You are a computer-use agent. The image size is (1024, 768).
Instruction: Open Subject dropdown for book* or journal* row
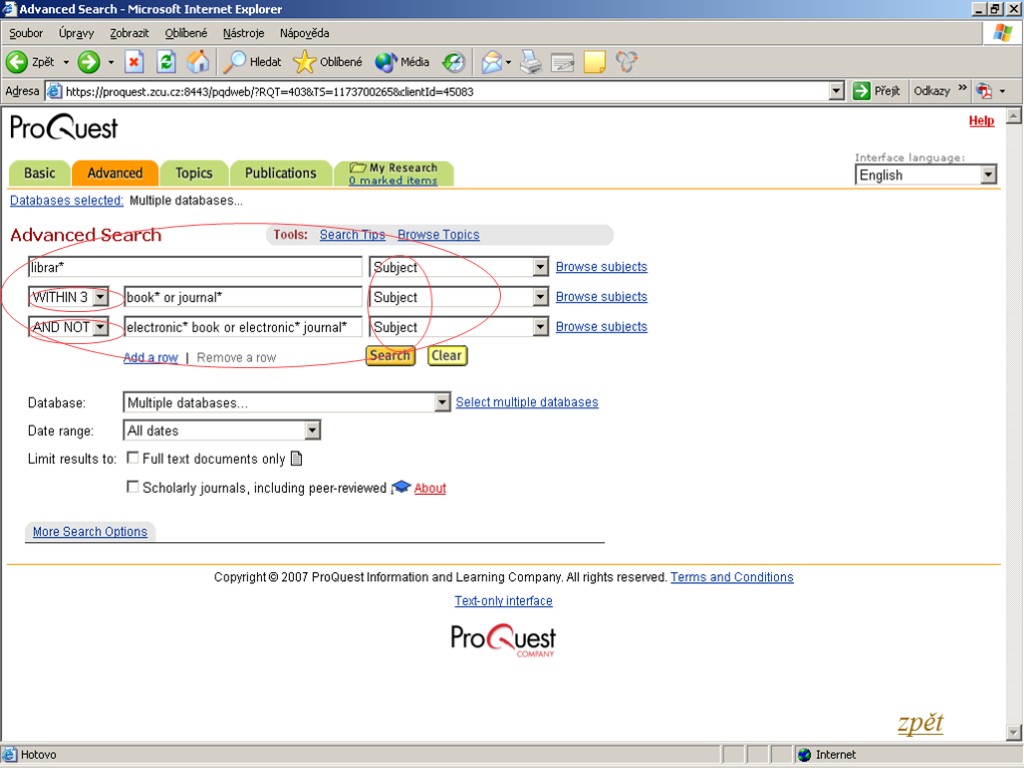point(540,297)
